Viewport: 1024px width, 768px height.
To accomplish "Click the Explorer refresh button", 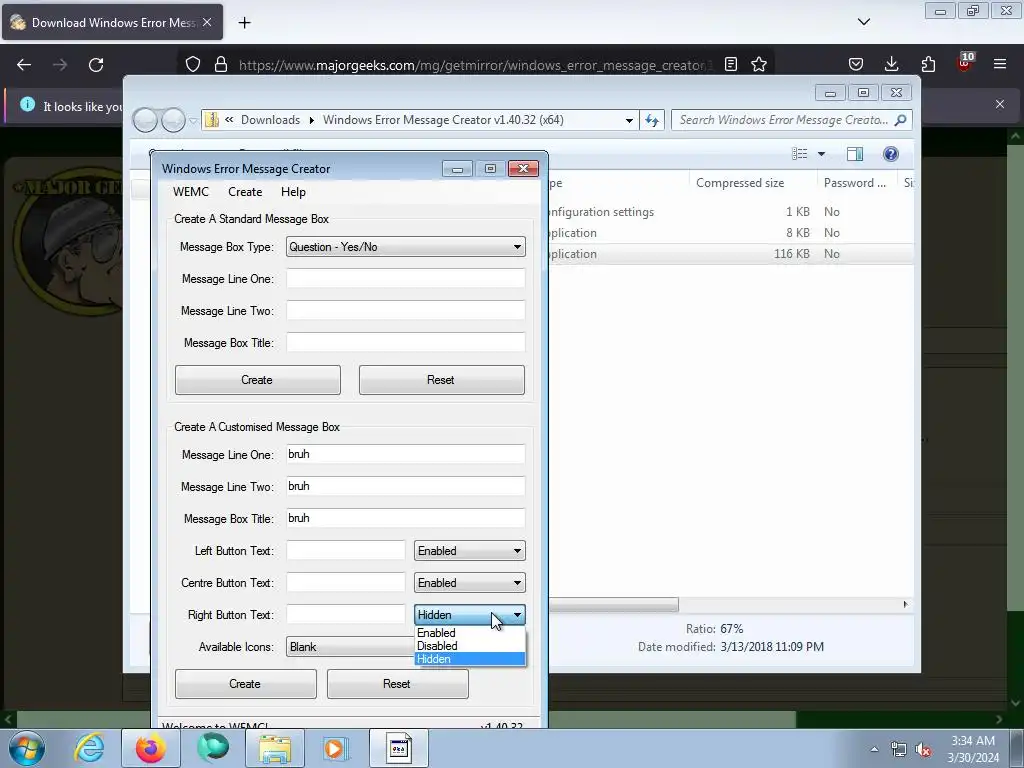I will coord(652,120).
